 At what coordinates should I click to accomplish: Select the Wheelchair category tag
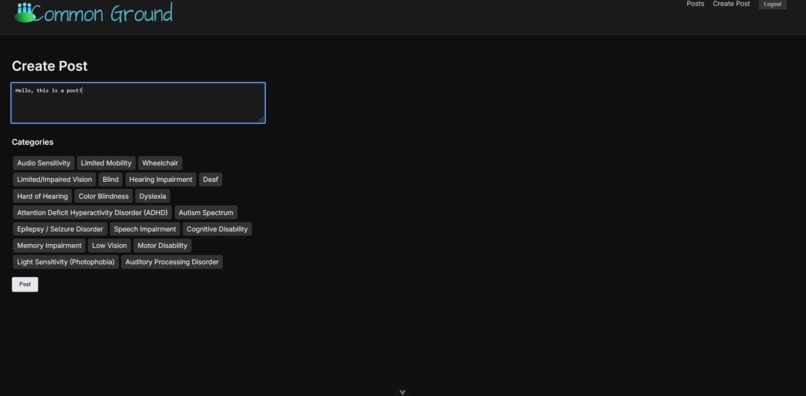point(160,163)
